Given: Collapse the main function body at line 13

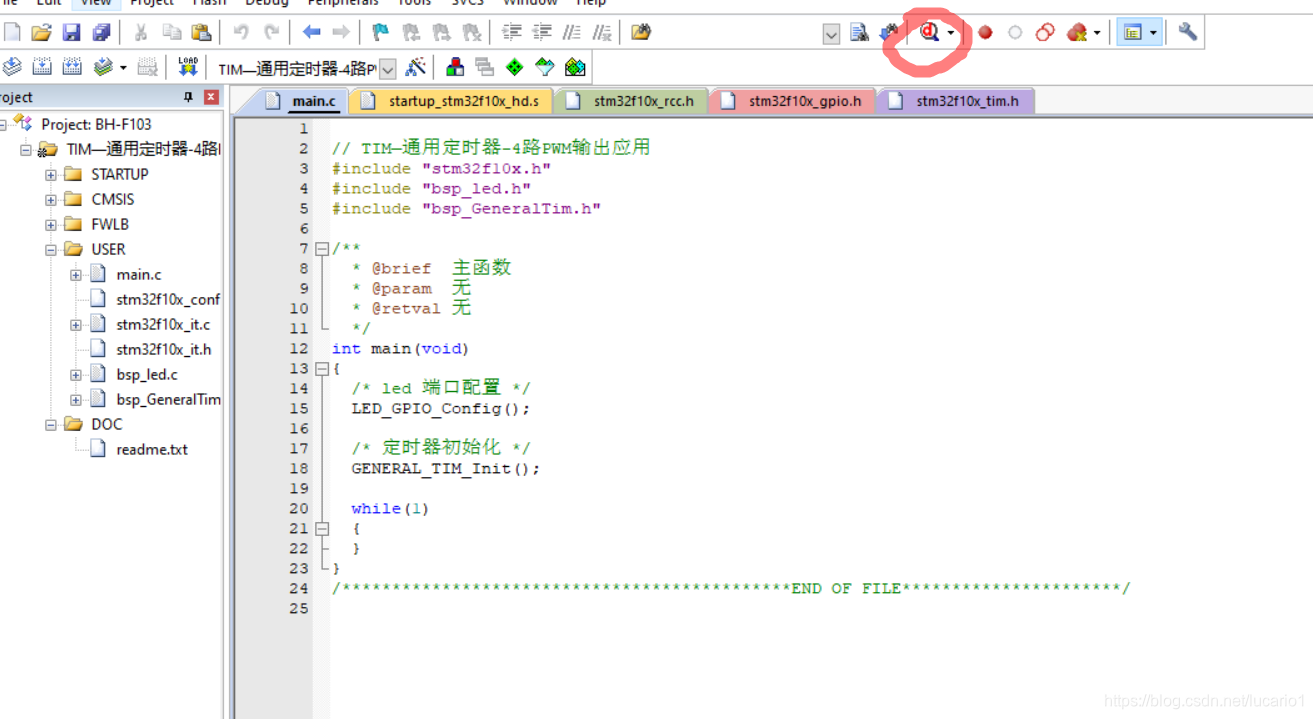Looking at the screenshot, I should (x=322, y=368).
